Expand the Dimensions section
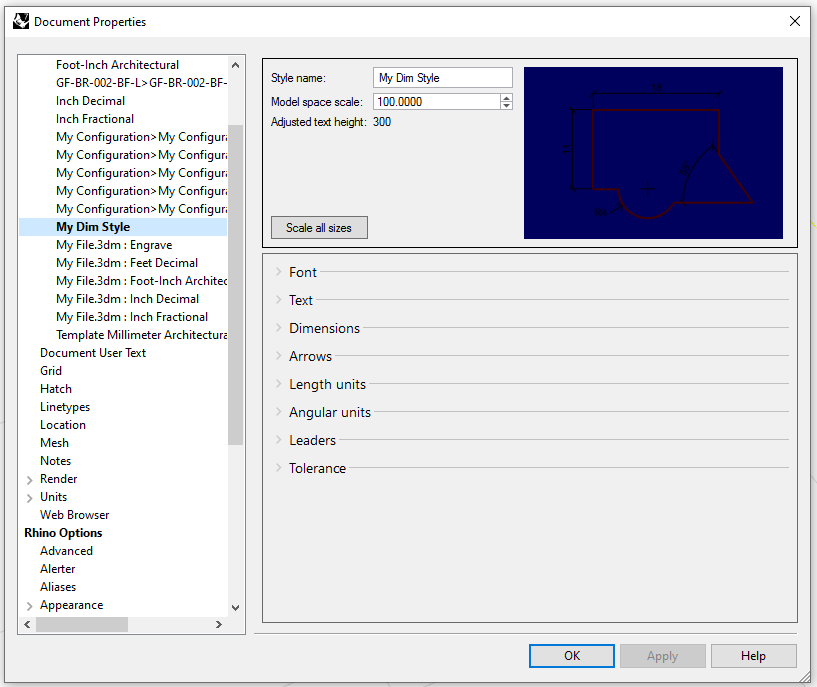Viewport: 817px width, 687px height. 323,328
